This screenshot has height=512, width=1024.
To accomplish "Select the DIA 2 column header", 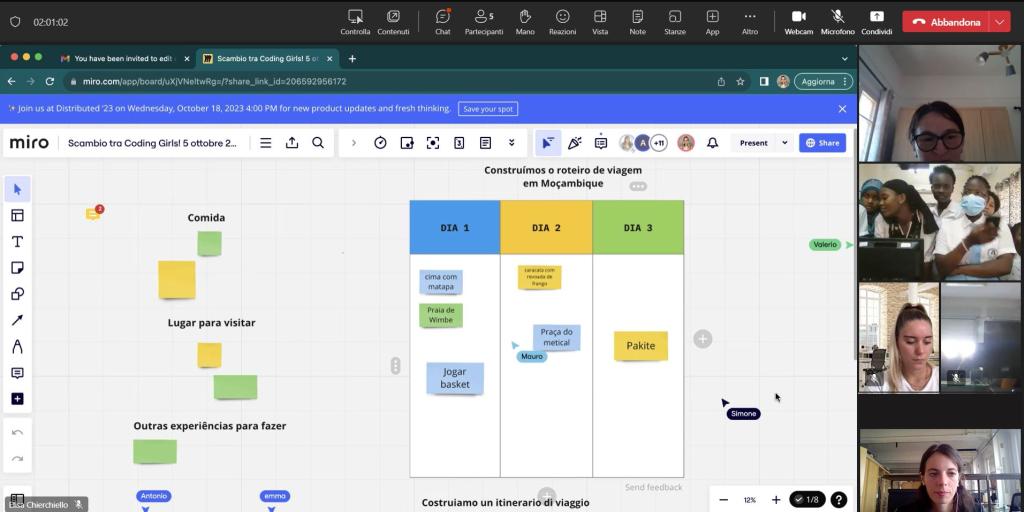I will tap(546, 227).
